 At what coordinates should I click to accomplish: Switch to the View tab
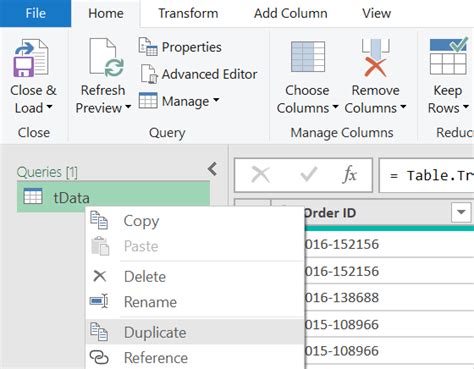click(x=376, y=13)
